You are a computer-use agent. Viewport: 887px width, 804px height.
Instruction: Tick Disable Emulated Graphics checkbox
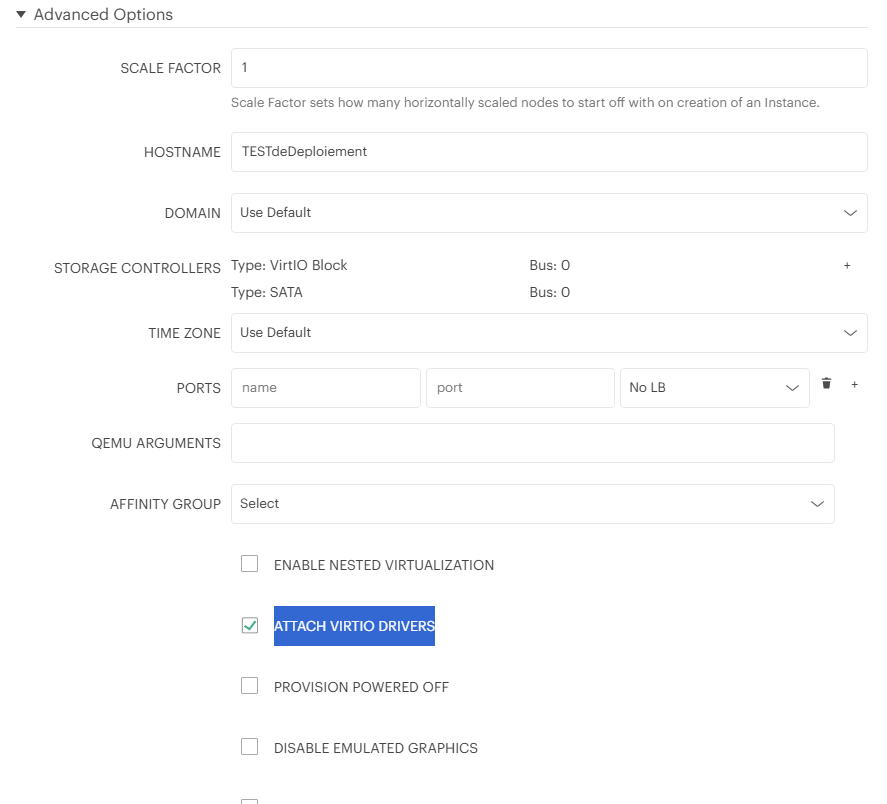click(x=249, y=747)
